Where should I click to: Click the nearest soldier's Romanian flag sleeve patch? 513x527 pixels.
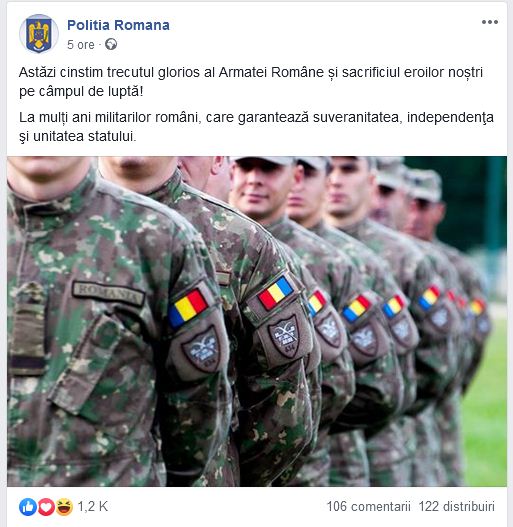(188, 309)
